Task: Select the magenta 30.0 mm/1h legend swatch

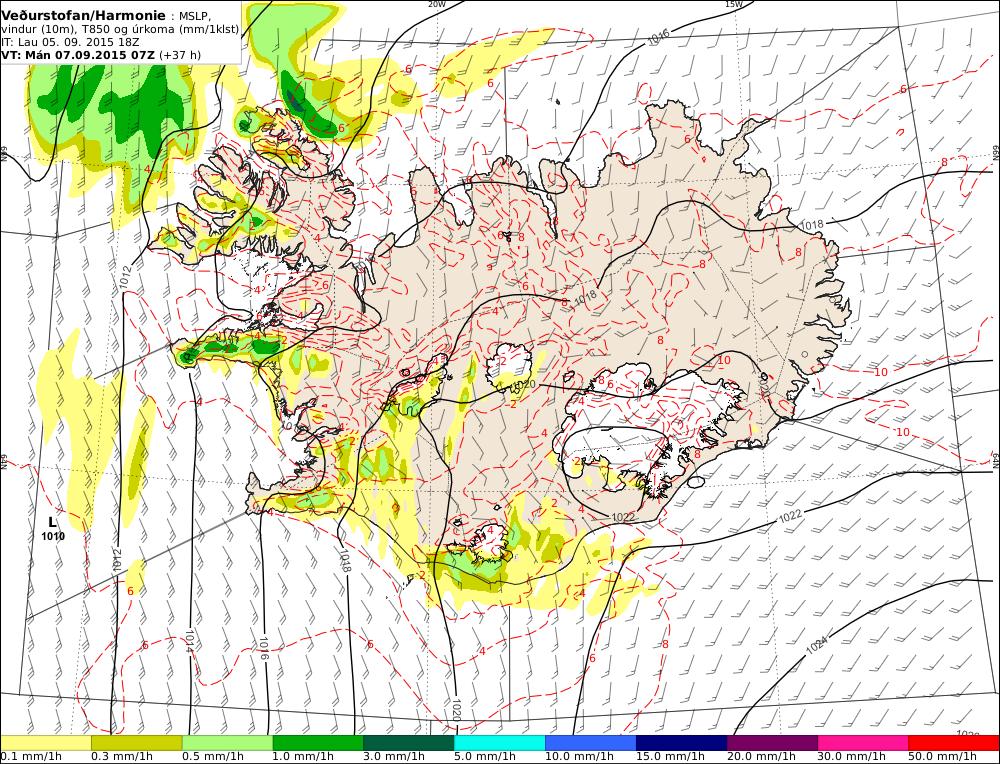Action: tap(863, 743)
